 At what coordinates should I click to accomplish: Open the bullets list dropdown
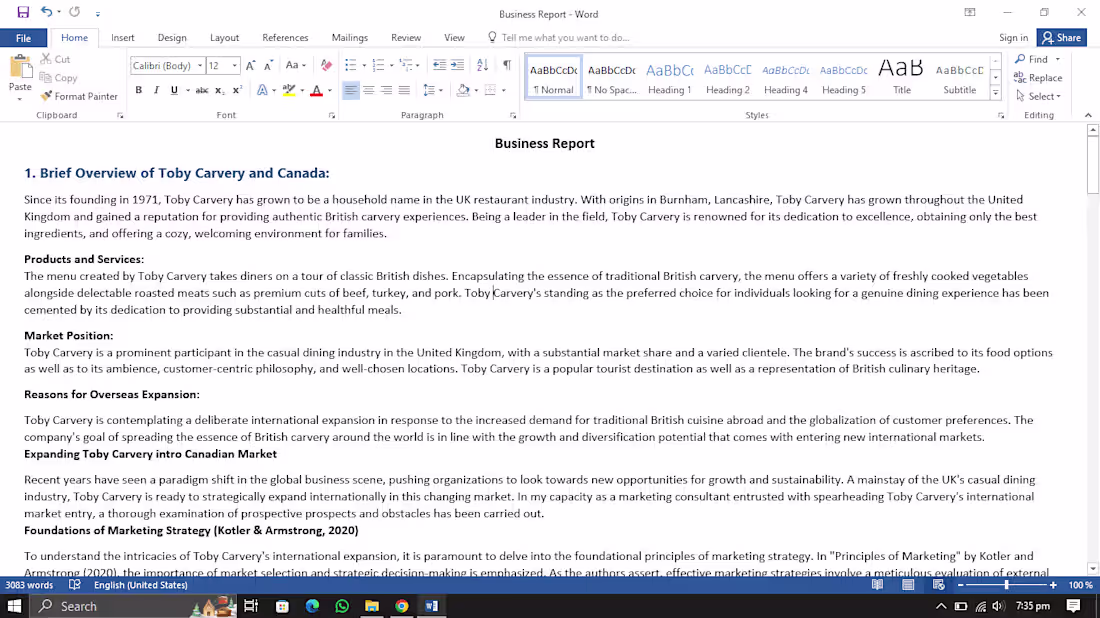(364, 65)
